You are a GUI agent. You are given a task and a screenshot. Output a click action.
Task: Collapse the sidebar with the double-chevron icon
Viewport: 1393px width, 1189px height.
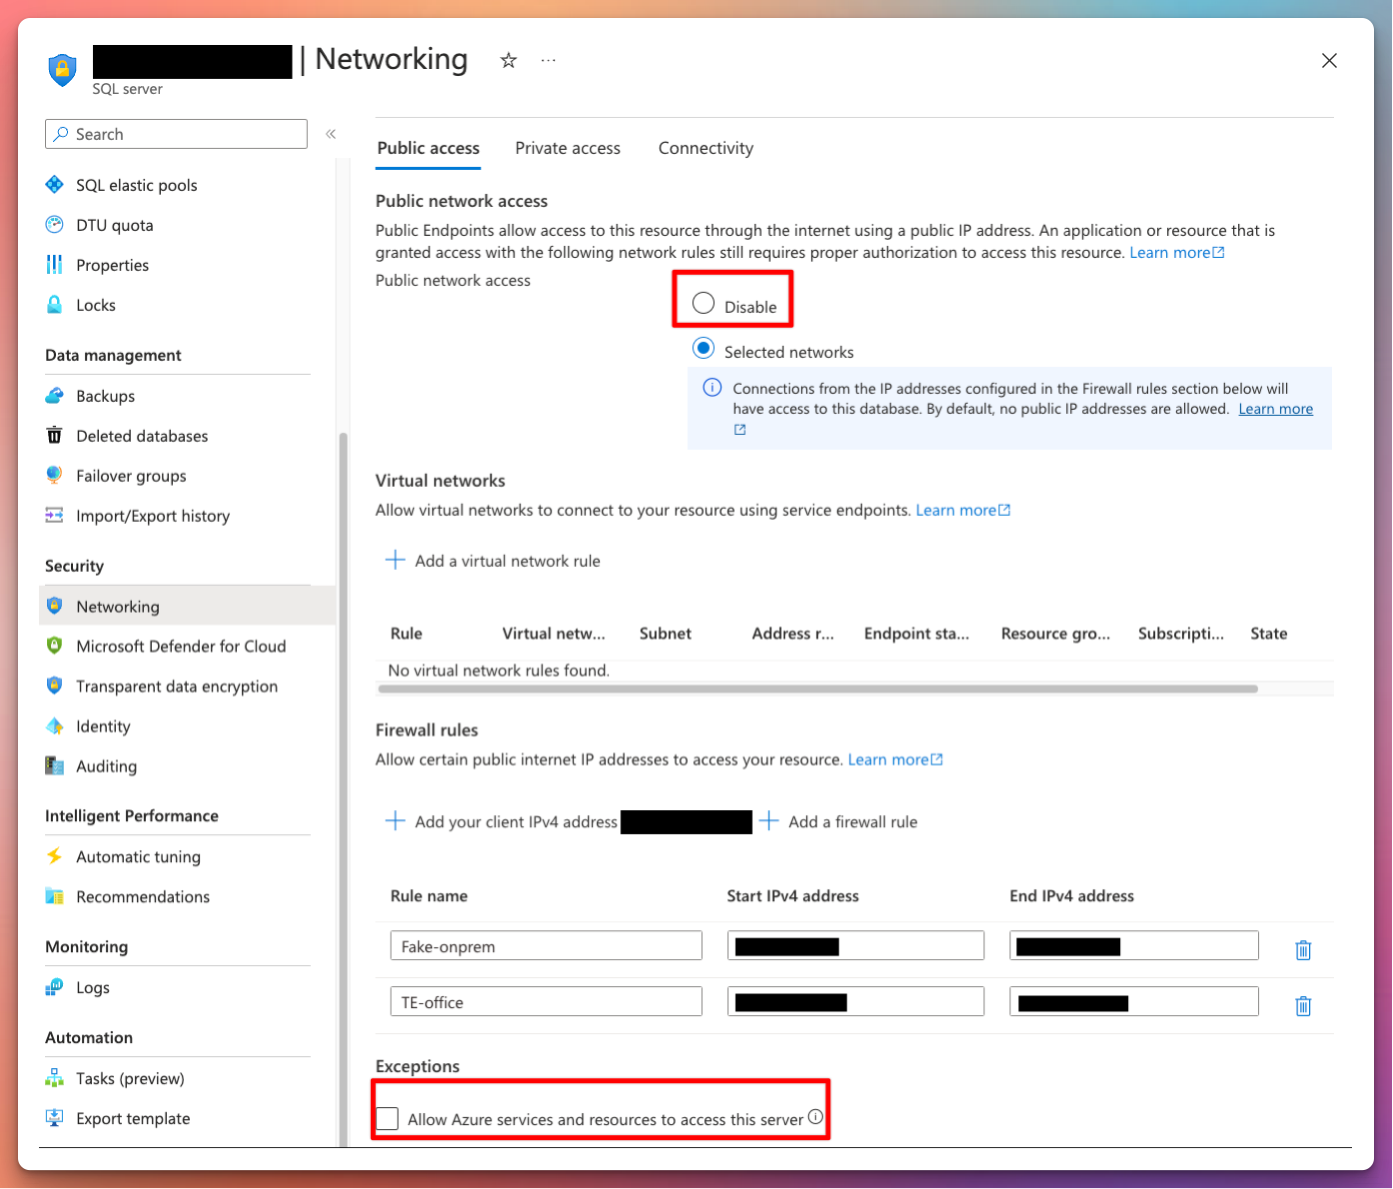pyautogui.click(x=331, y=134)
